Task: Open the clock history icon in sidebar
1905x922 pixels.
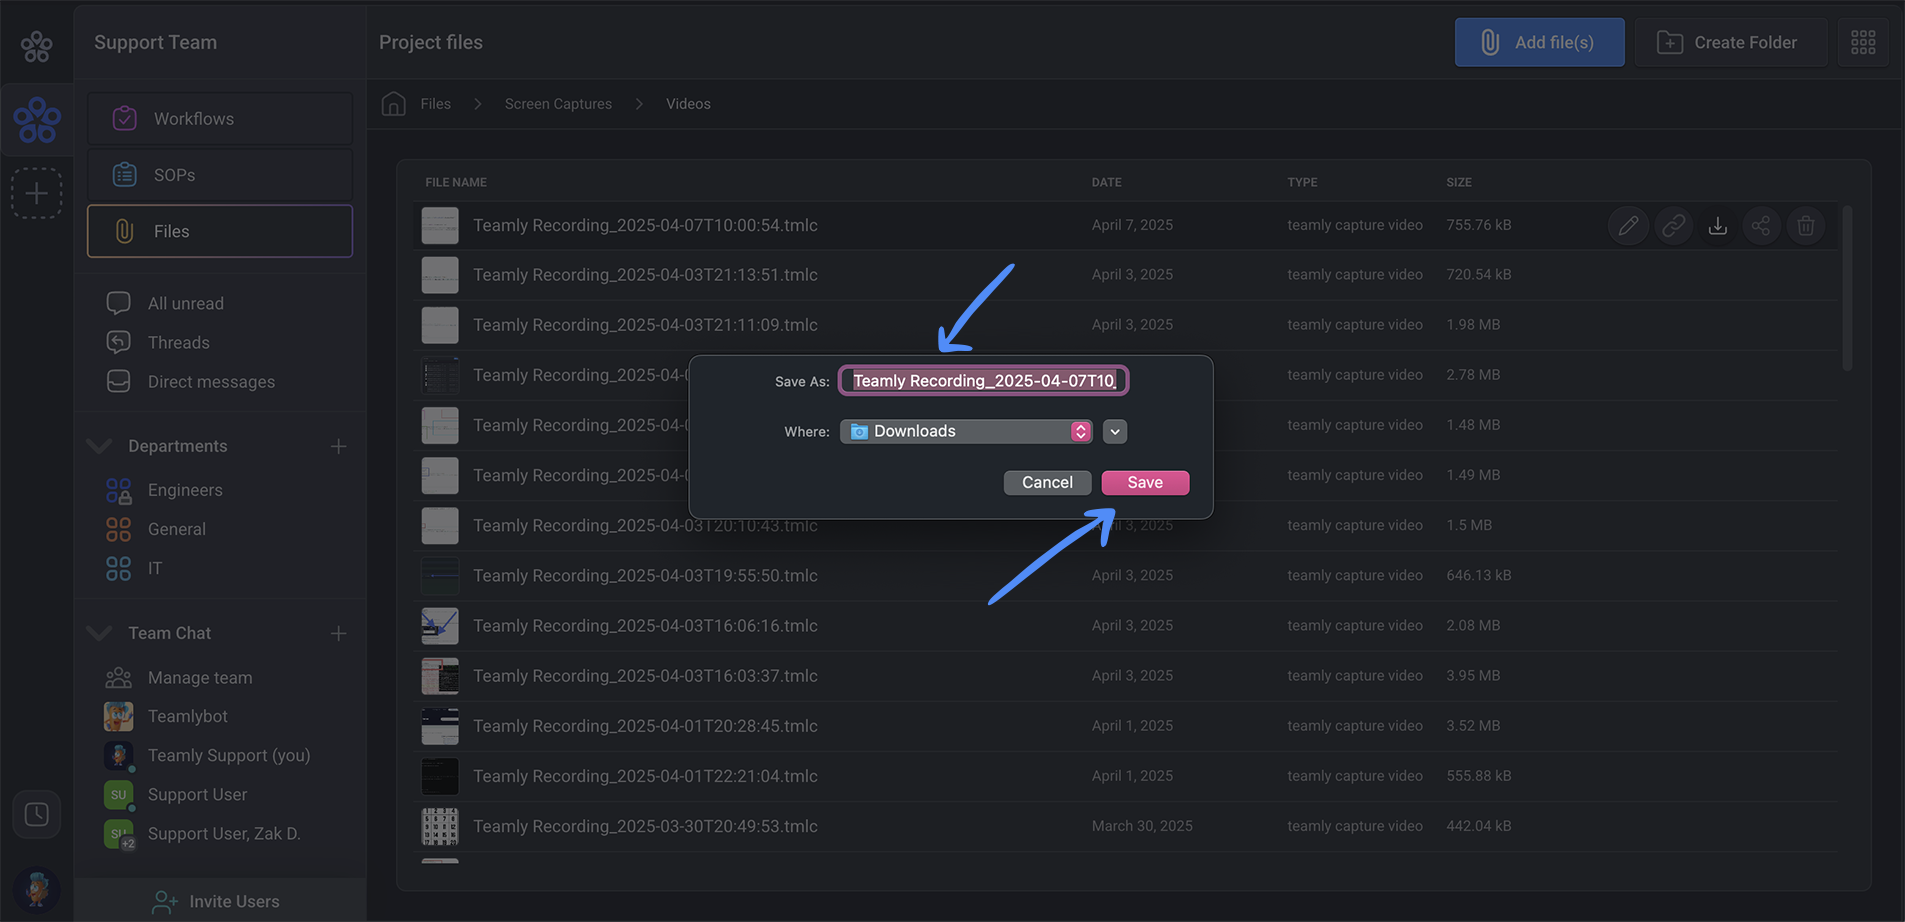Action: (37, 814)
